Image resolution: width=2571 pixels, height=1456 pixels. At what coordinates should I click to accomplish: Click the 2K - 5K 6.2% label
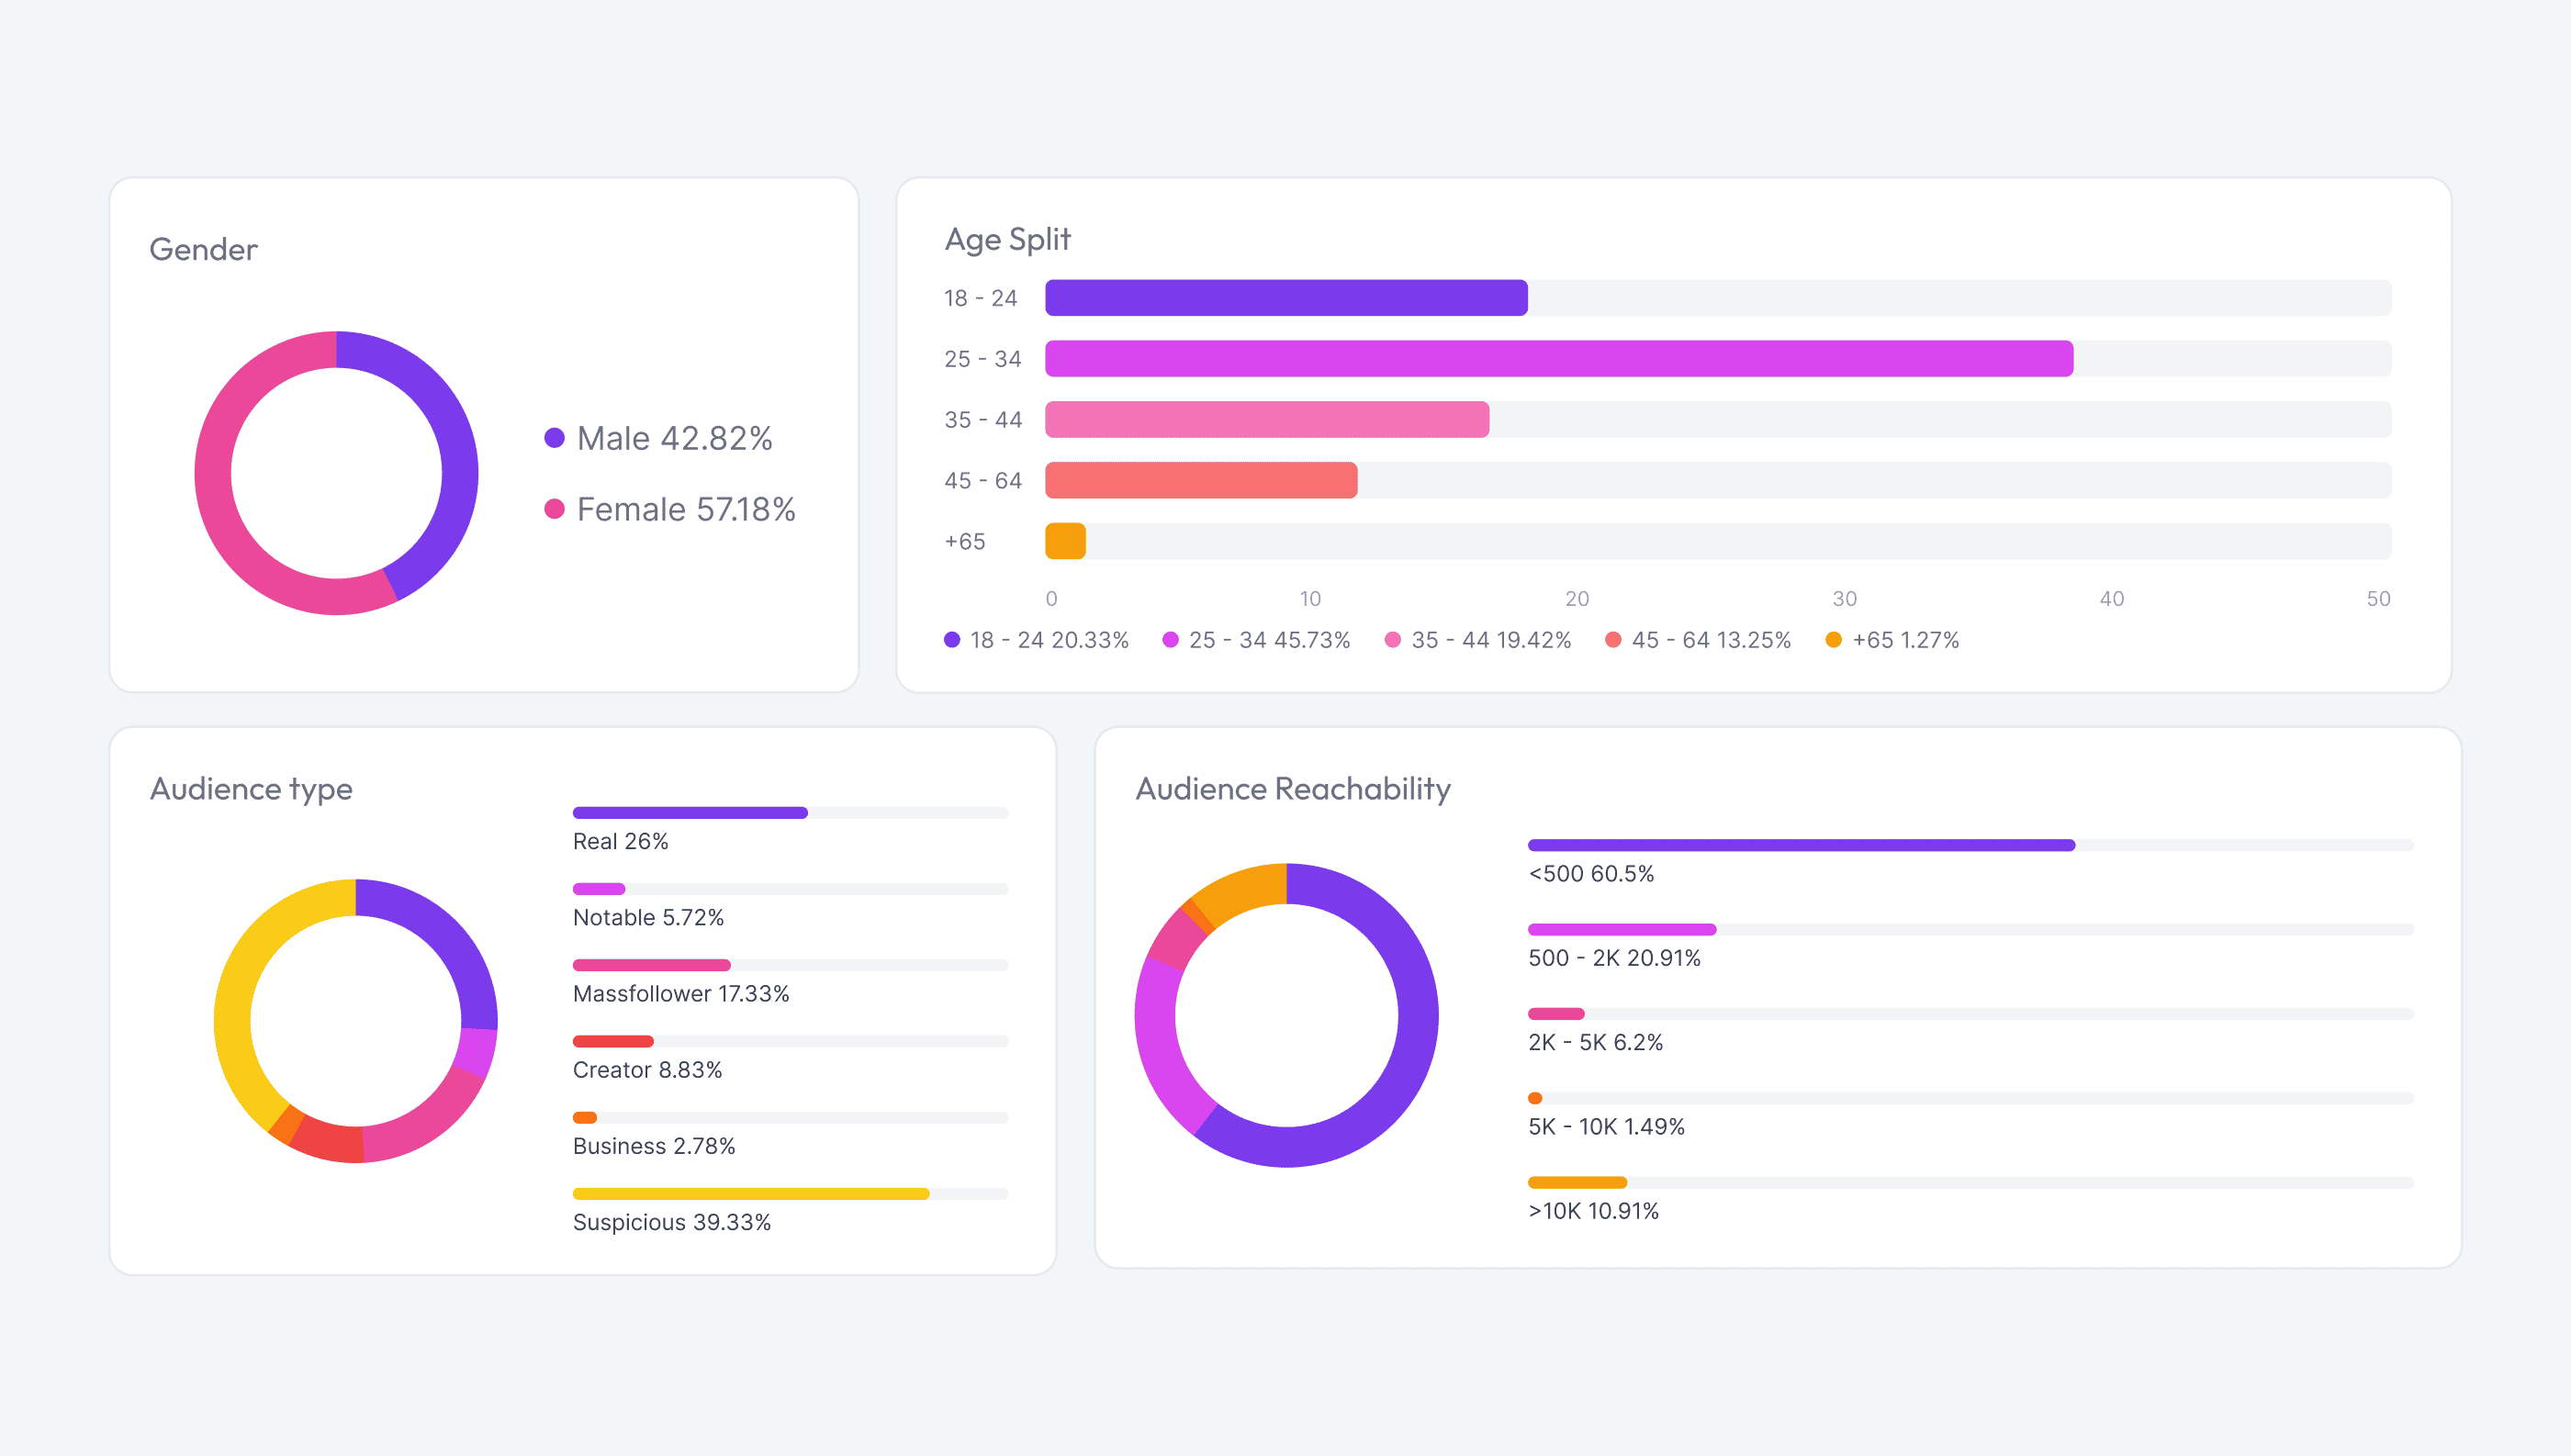[1595, 1042]
